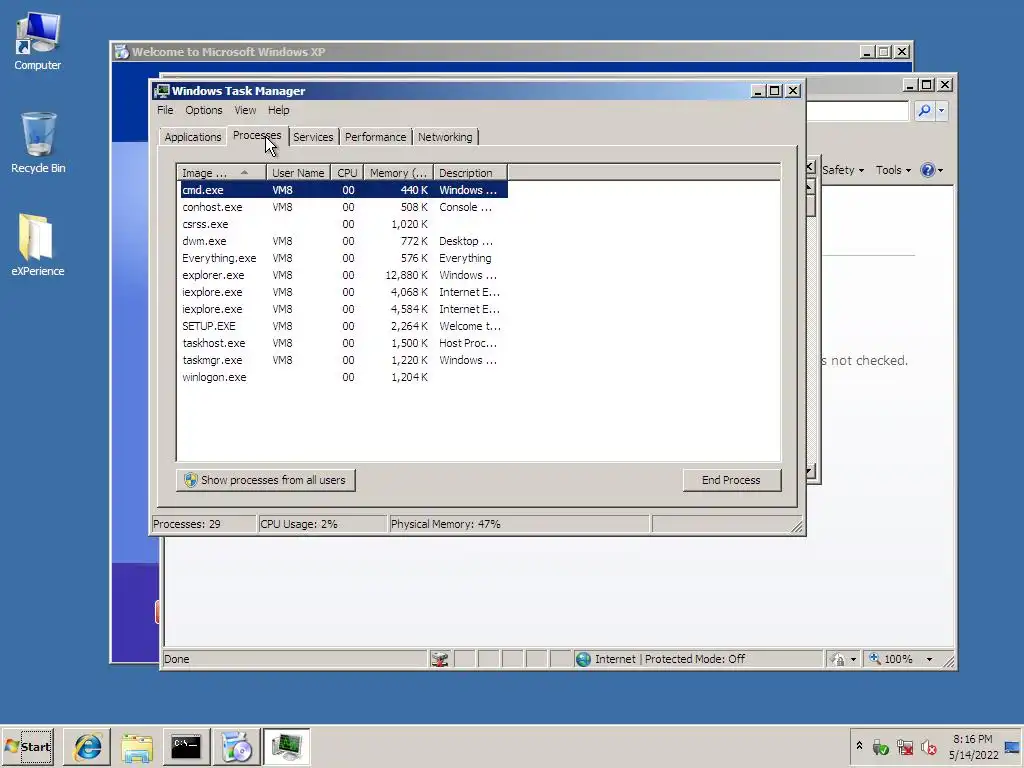
Task: Open the eXPerience folder icon
Action: tap(37, 245)
